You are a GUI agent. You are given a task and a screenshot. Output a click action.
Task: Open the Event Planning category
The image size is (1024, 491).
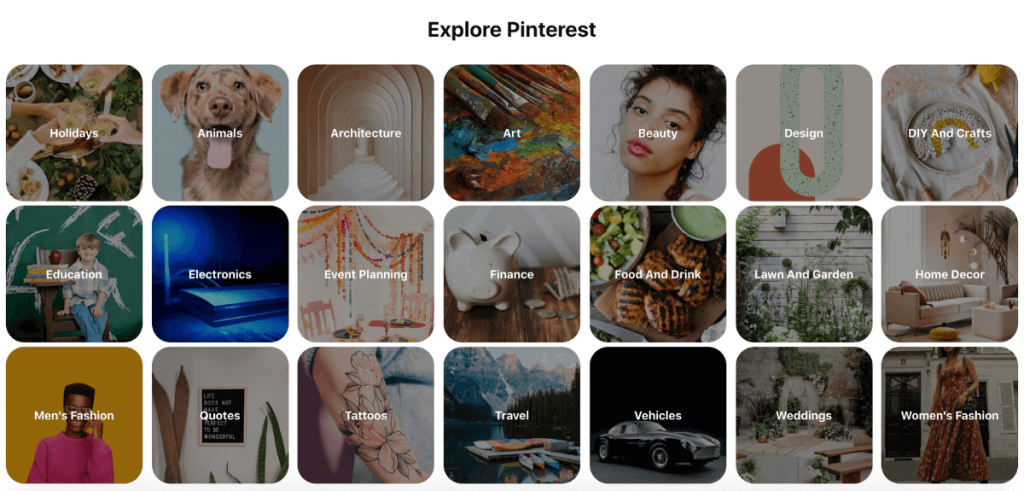click(x=366, y=274)
